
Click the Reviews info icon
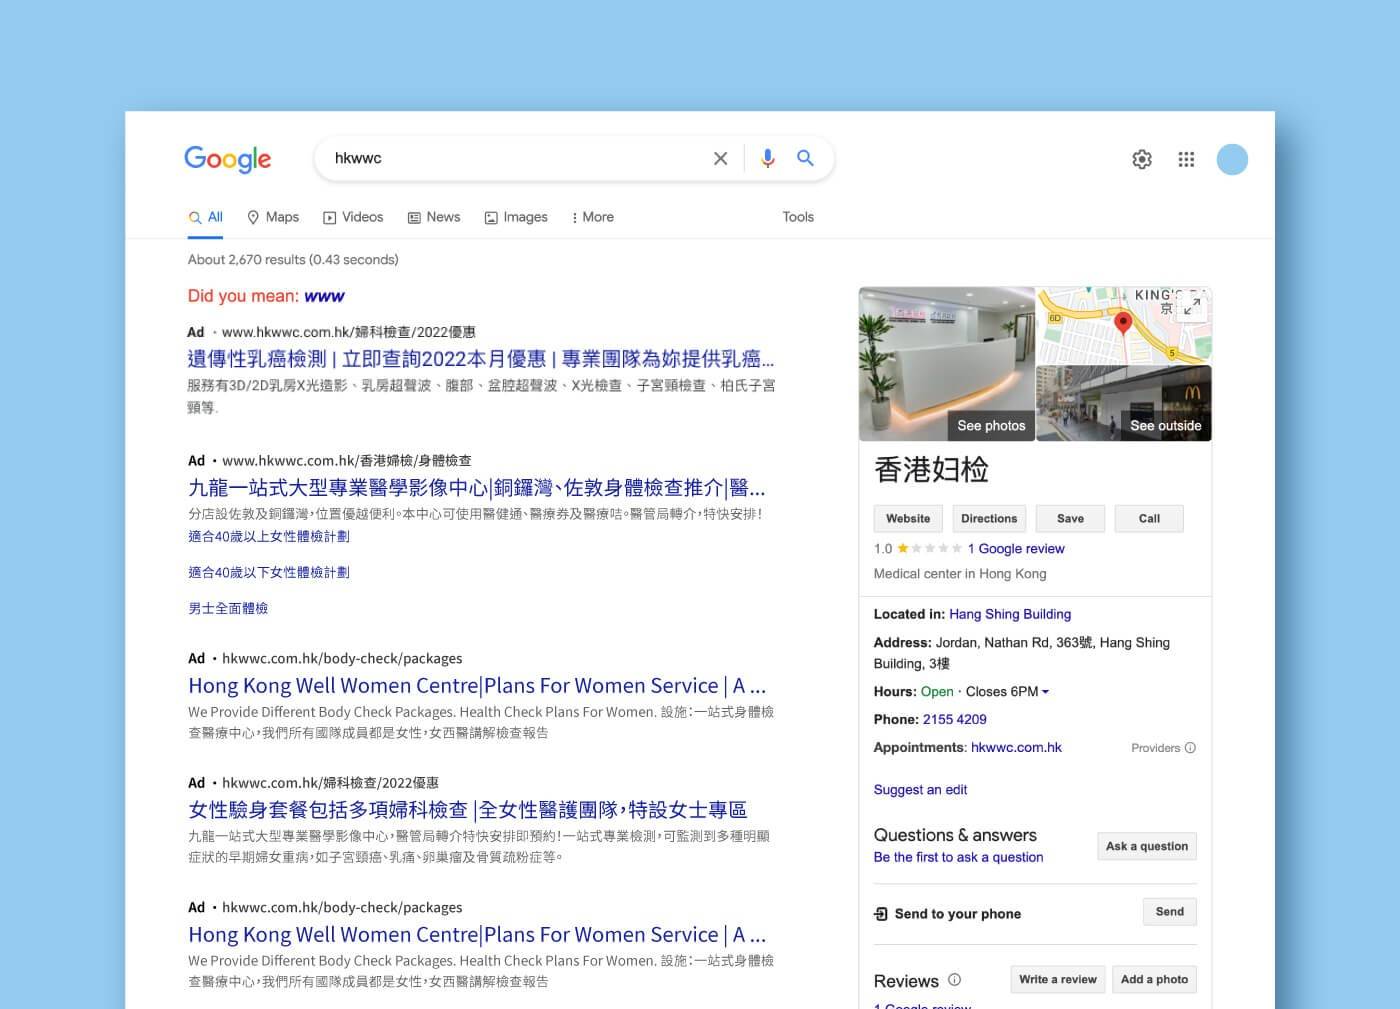coord(954,980)
